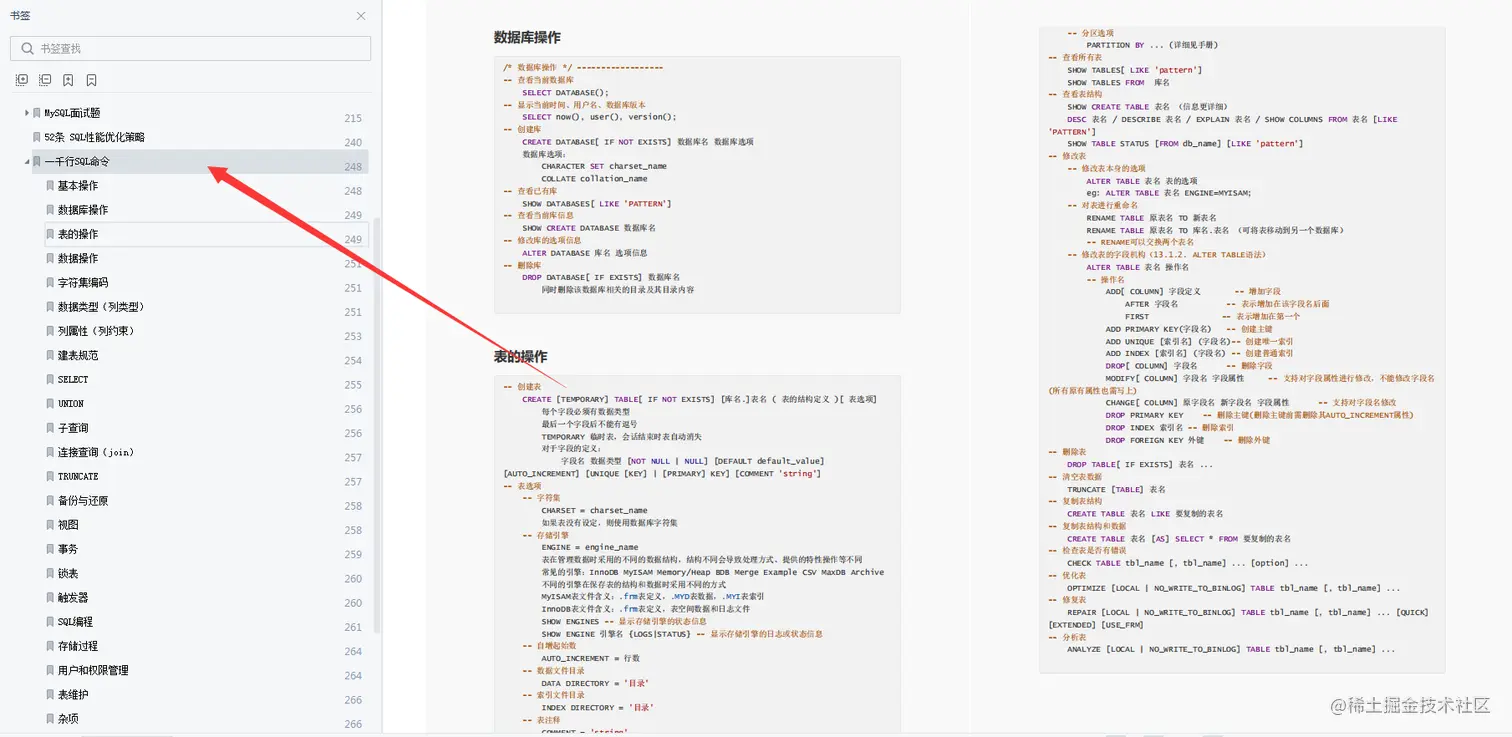Go to the TRUNCATE bookmark

78,477
